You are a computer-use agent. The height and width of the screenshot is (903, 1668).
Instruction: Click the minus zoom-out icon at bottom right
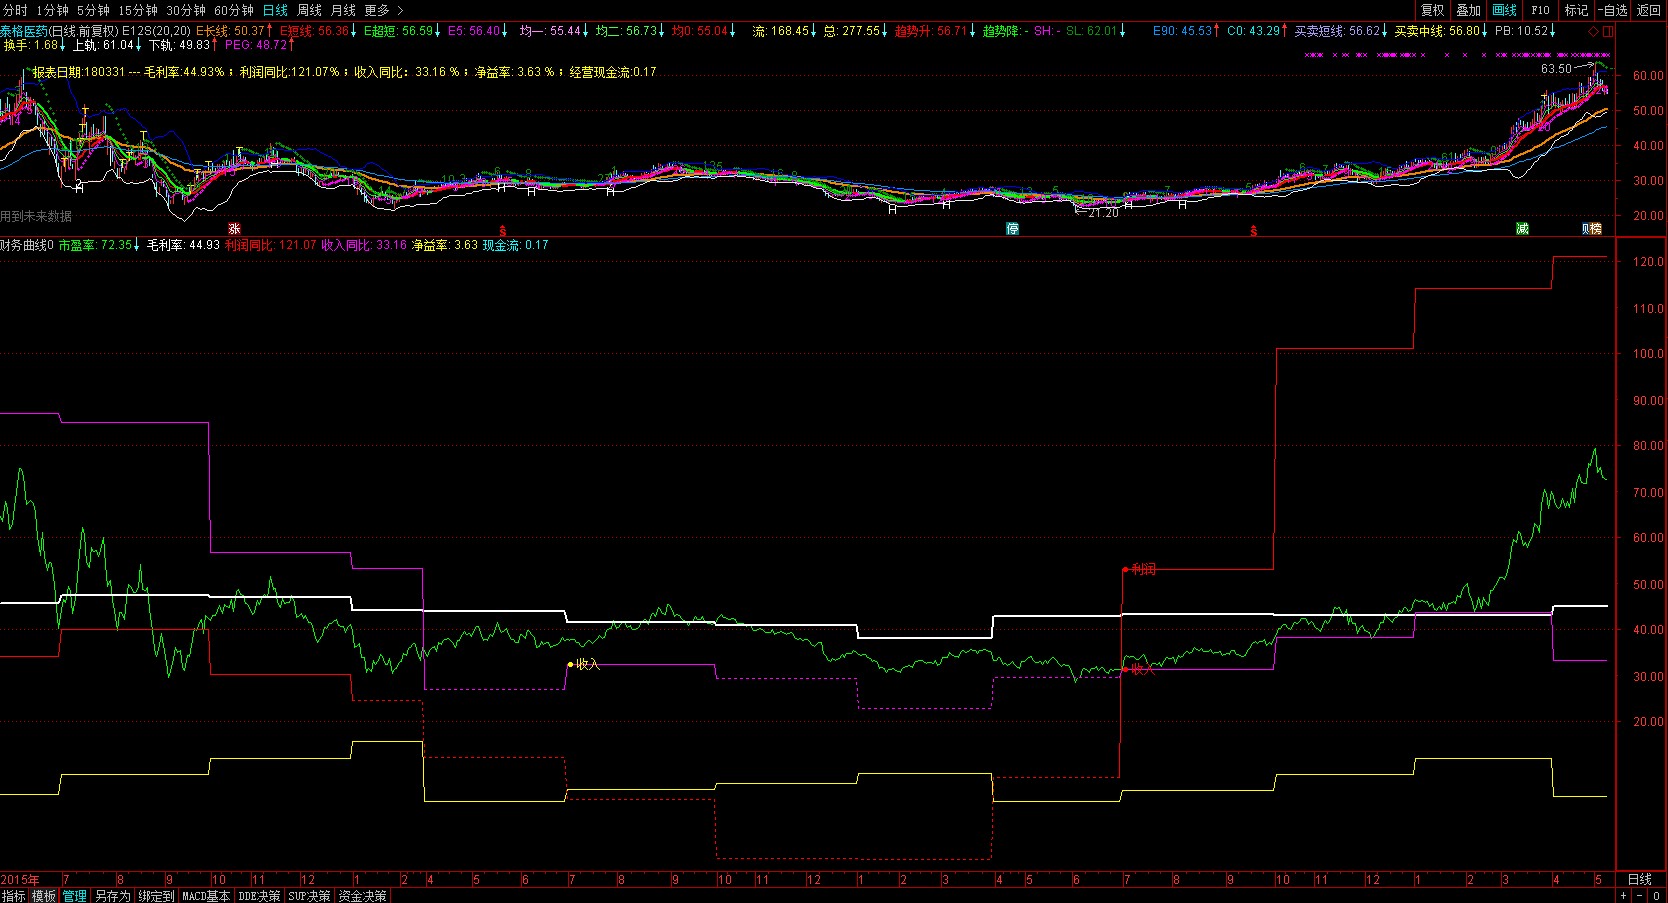(x=1640, y=896)
